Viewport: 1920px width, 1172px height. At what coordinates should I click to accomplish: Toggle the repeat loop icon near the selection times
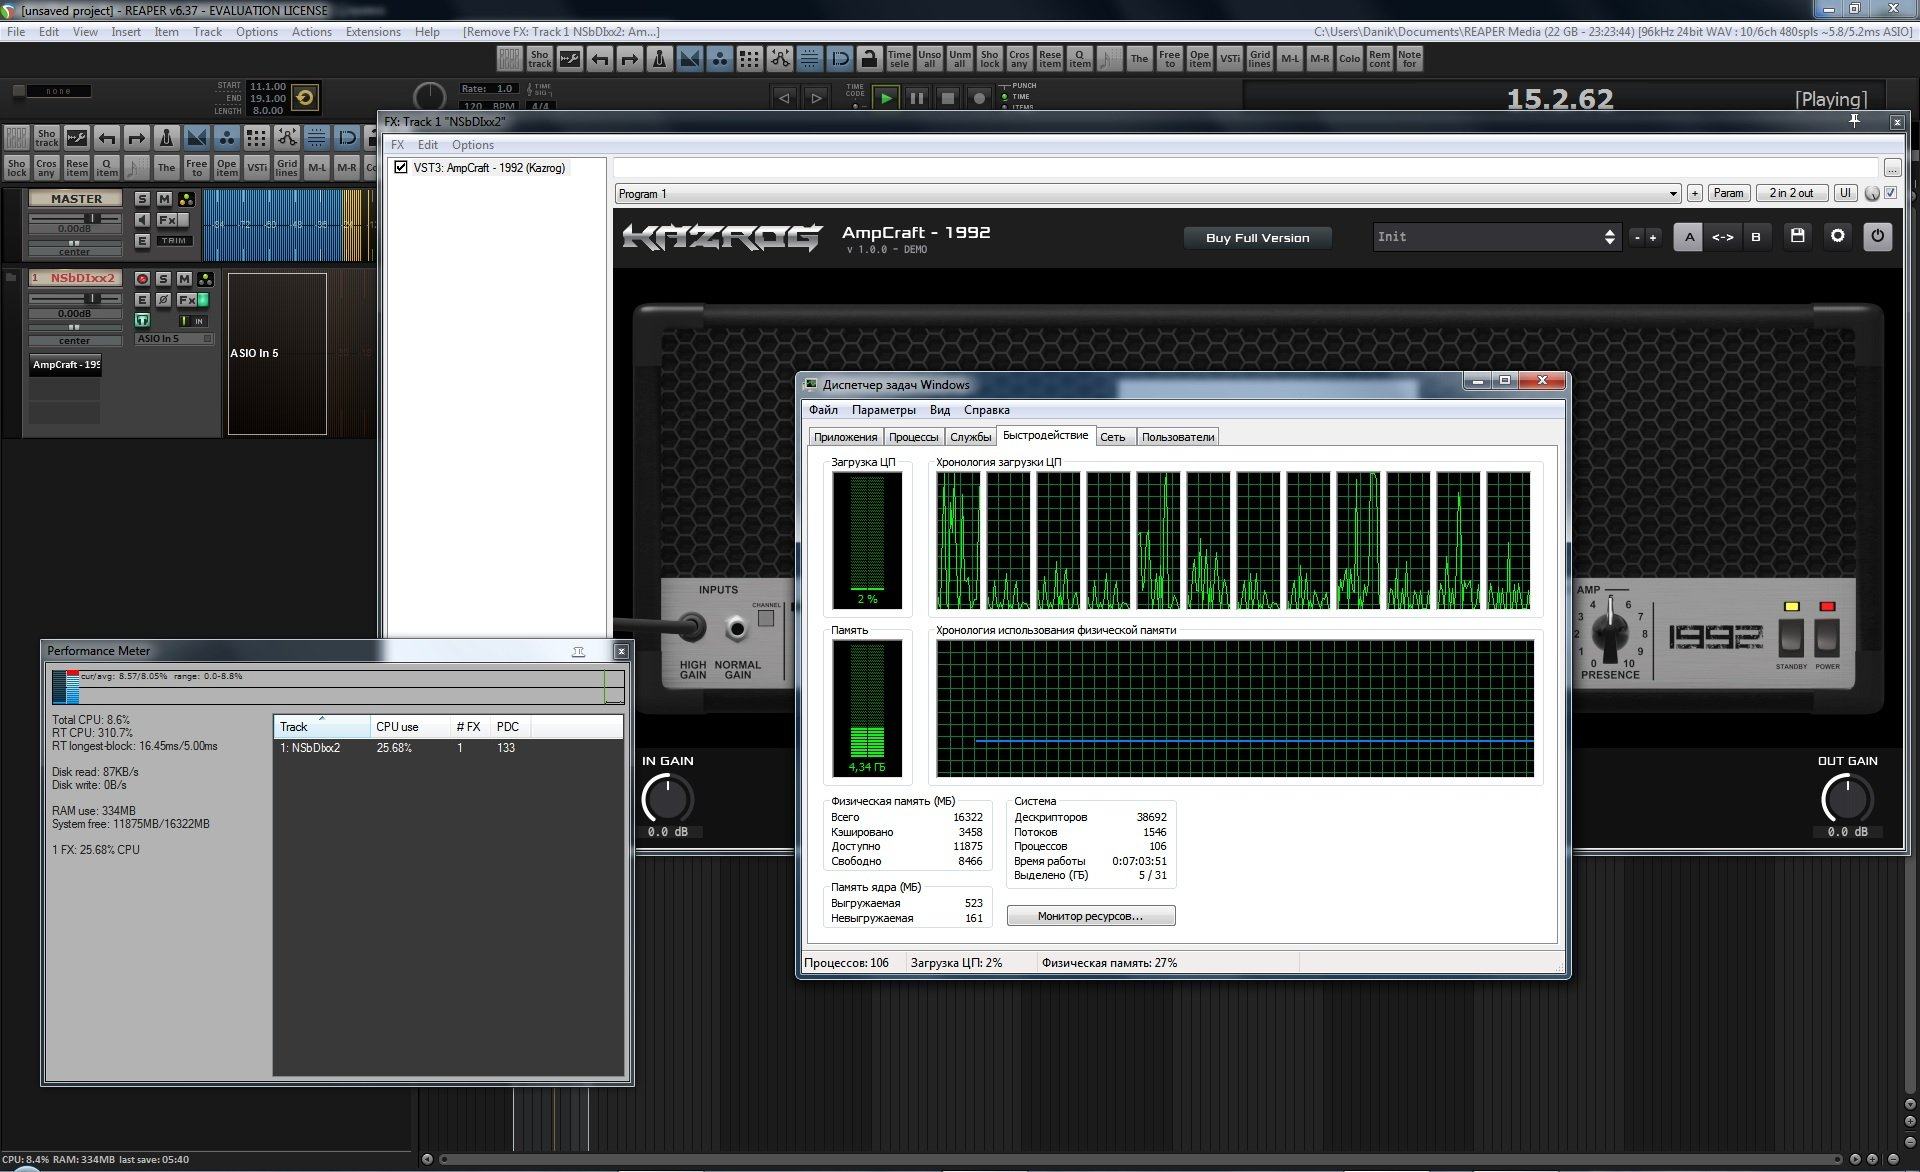click(x=305, y=97)
